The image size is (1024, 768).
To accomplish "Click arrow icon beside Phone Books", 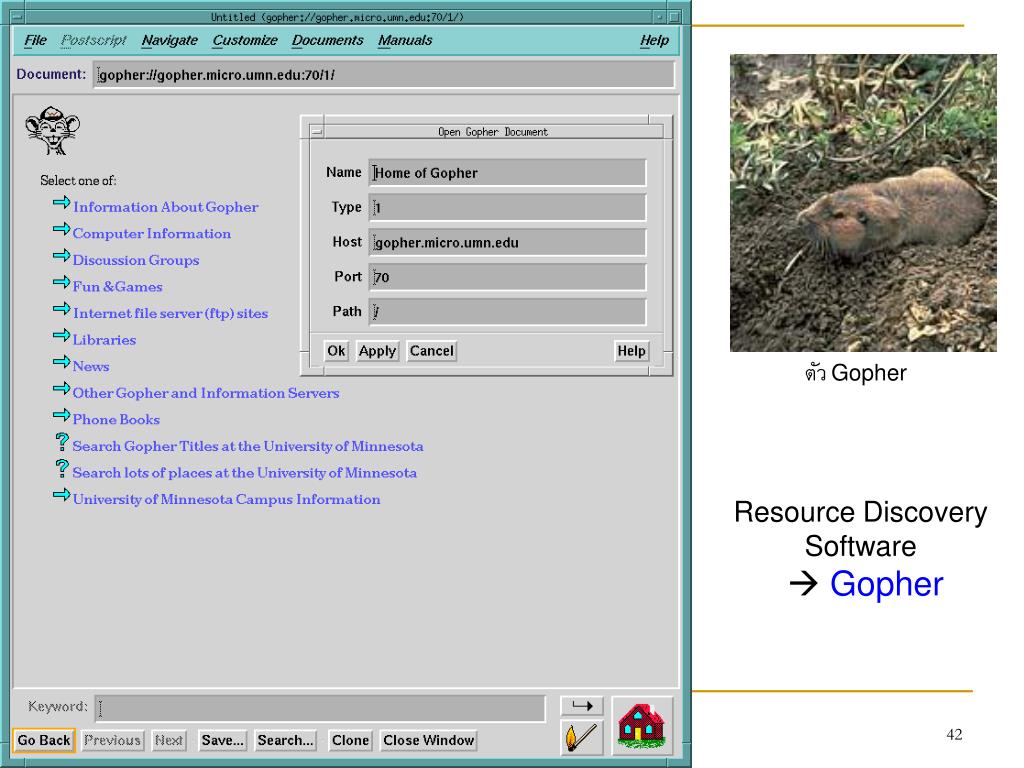I will point(61,415).
